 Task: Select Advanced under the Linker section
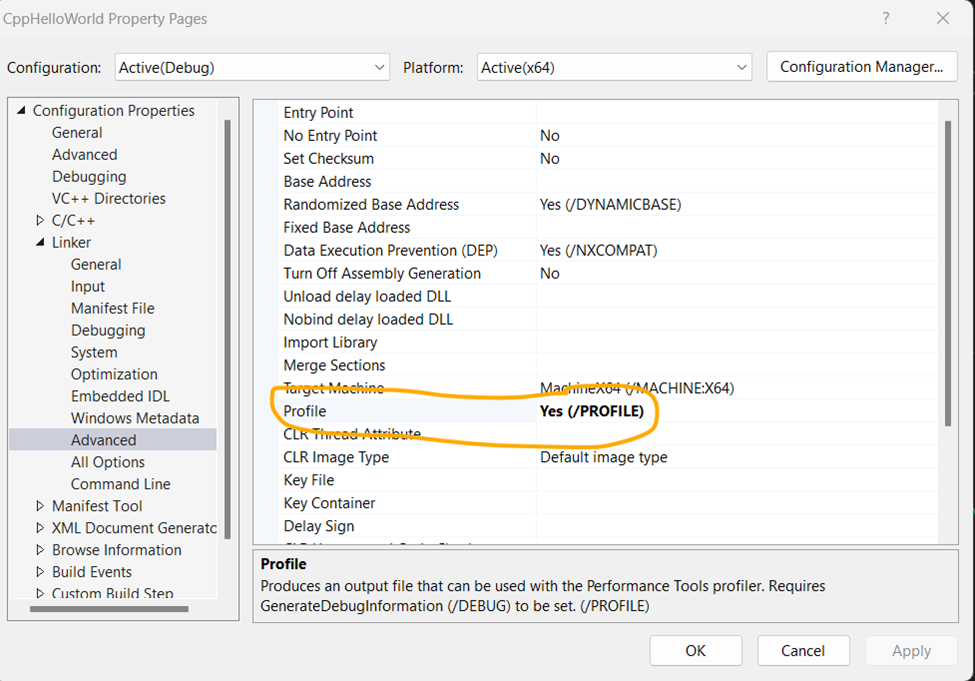click(x=103, y=439)
